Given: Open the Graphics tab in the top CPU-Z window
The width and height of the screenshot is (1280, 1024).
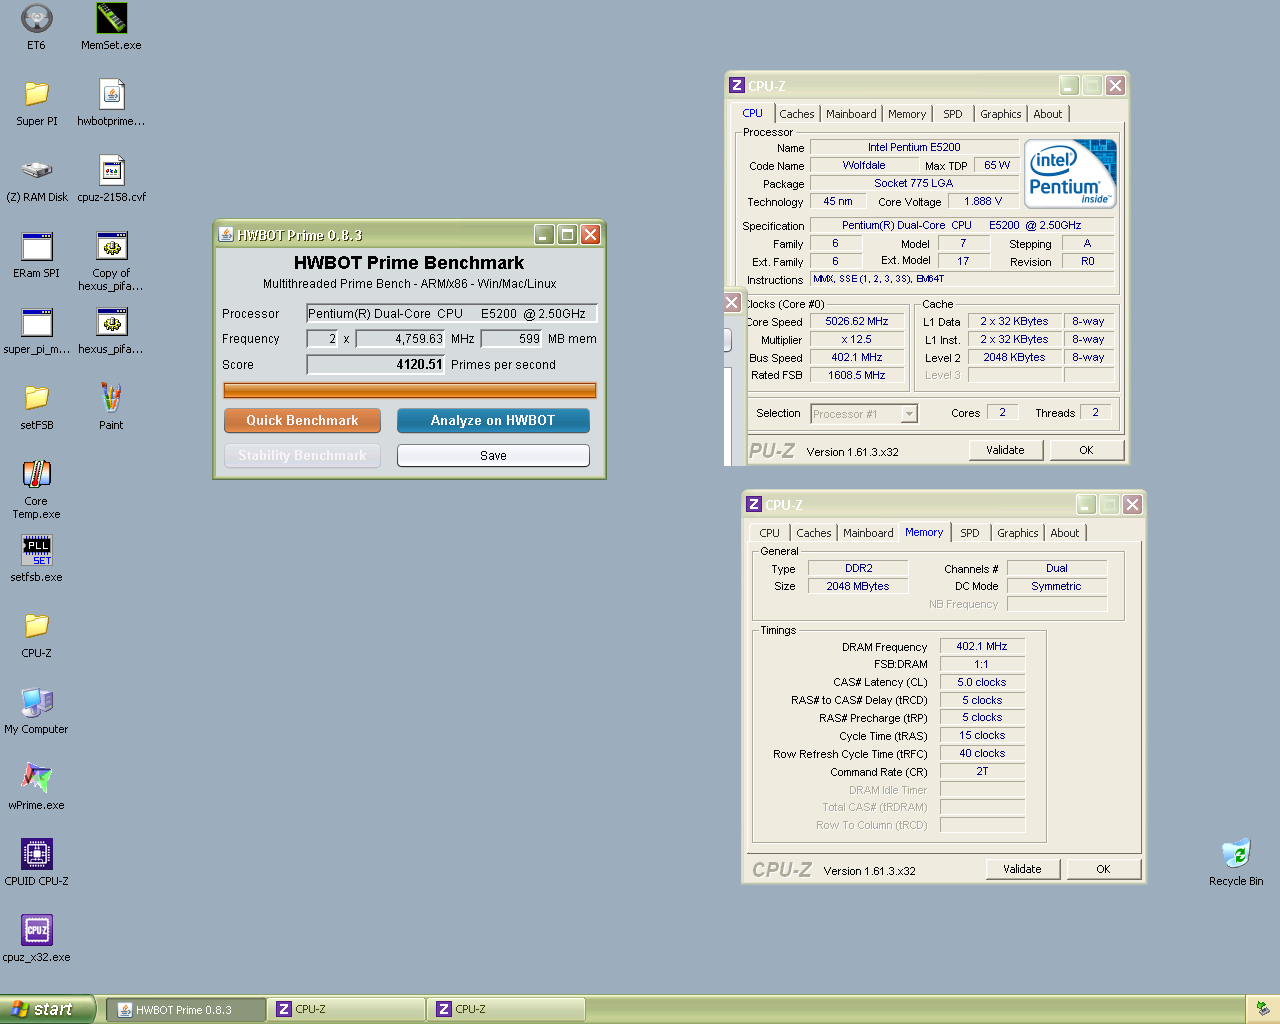Looking at the screenshot, I should click(1001, 114).
